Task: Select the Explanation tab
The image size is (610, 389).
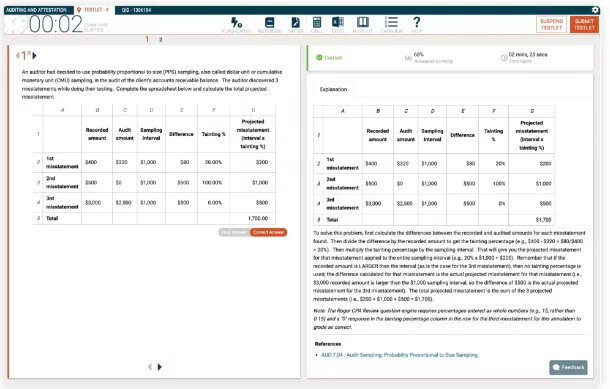Action: (333, 89)
